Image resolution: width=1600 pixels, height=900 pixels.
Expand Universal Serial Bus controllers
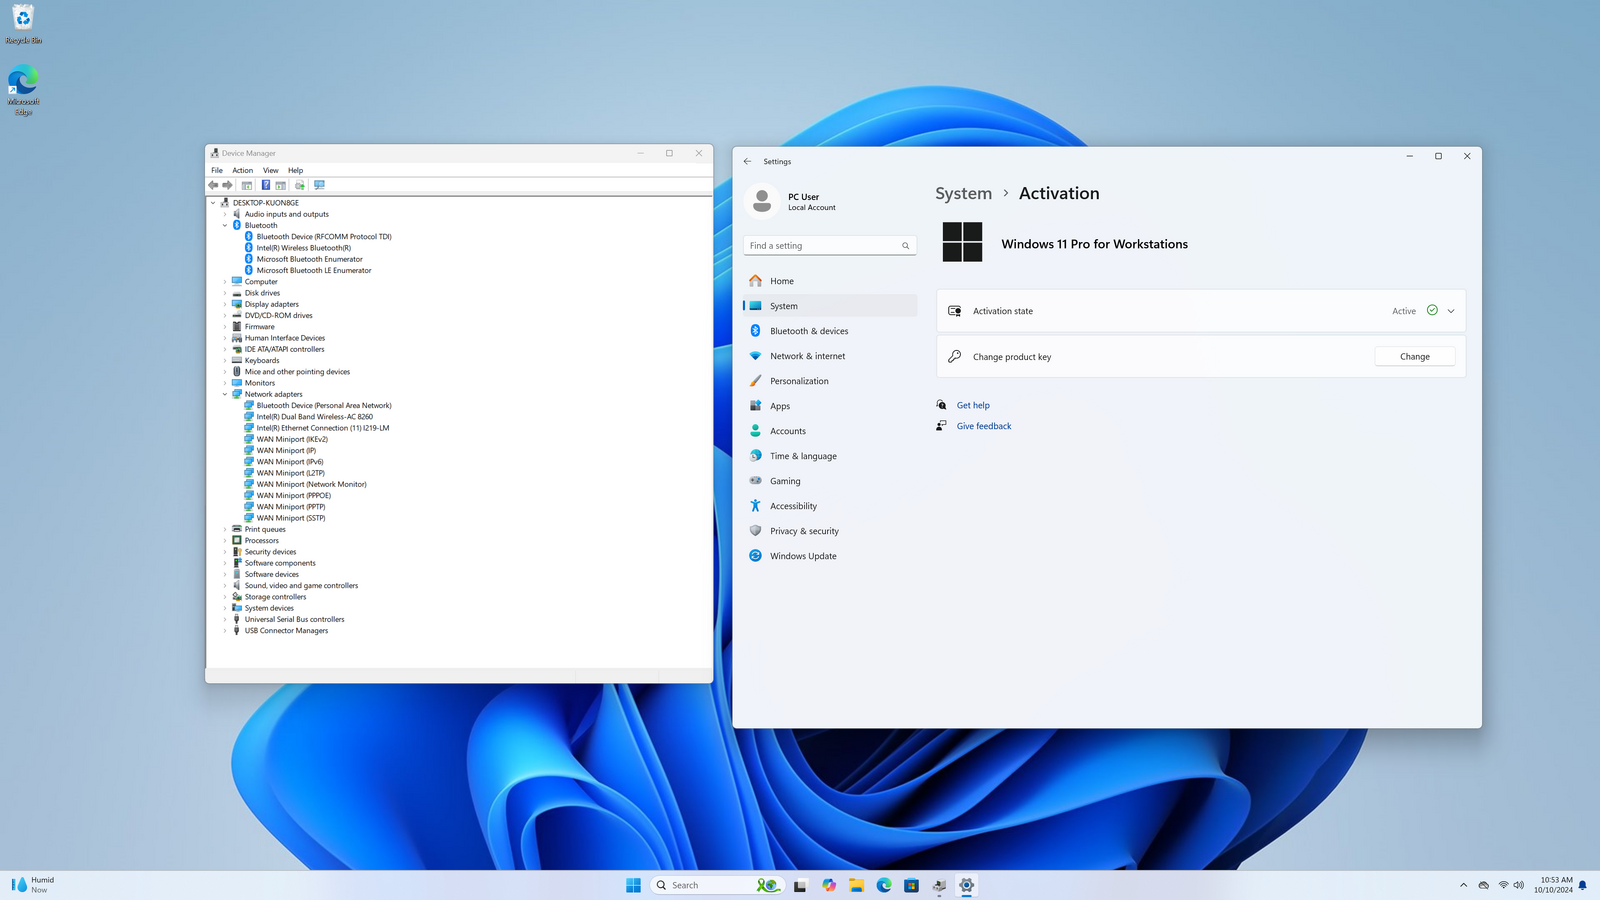(x=225, y=619)
